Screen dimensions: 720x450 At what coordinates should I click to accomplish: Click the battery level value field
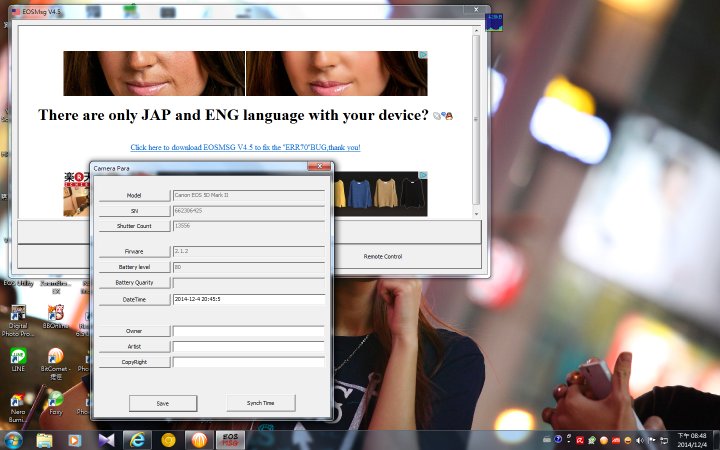(x=249, y=267)
